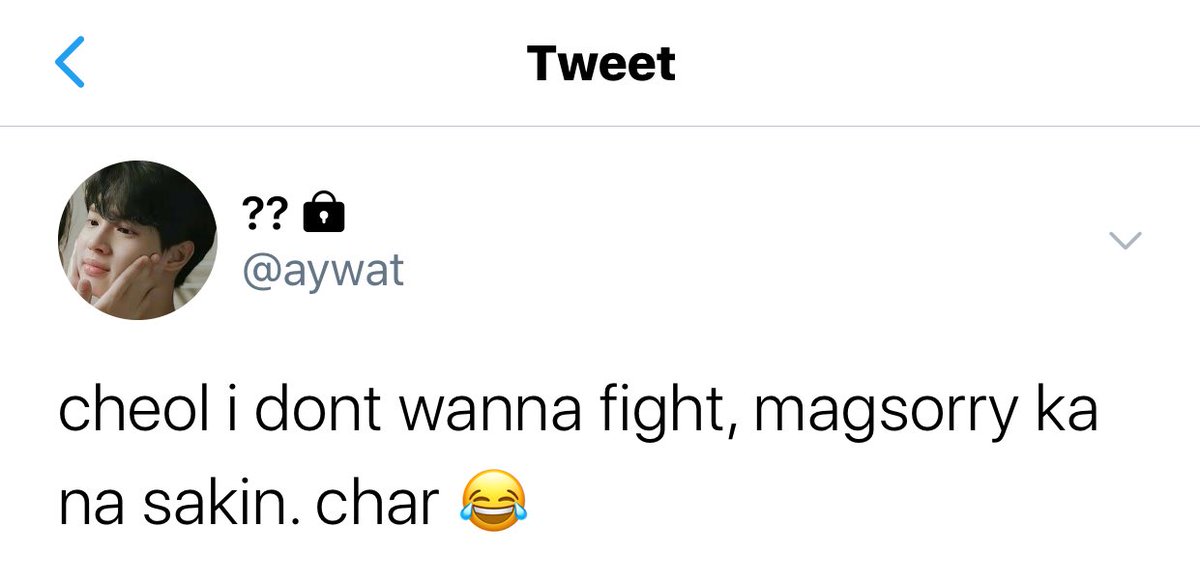Click the padlock protected-account icon
The width and height of the screenshot is (1200, 585).
[x=322, y=212]
